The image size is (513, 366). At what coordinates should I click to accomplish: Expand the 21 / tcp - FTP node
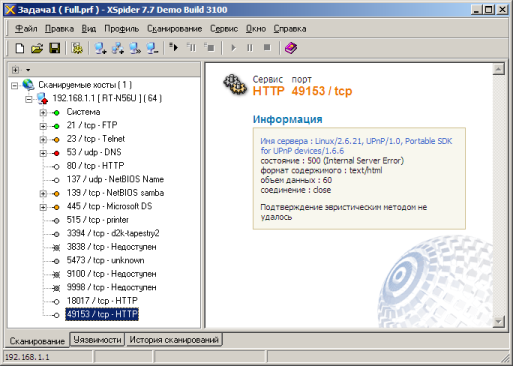pos(43,126)
